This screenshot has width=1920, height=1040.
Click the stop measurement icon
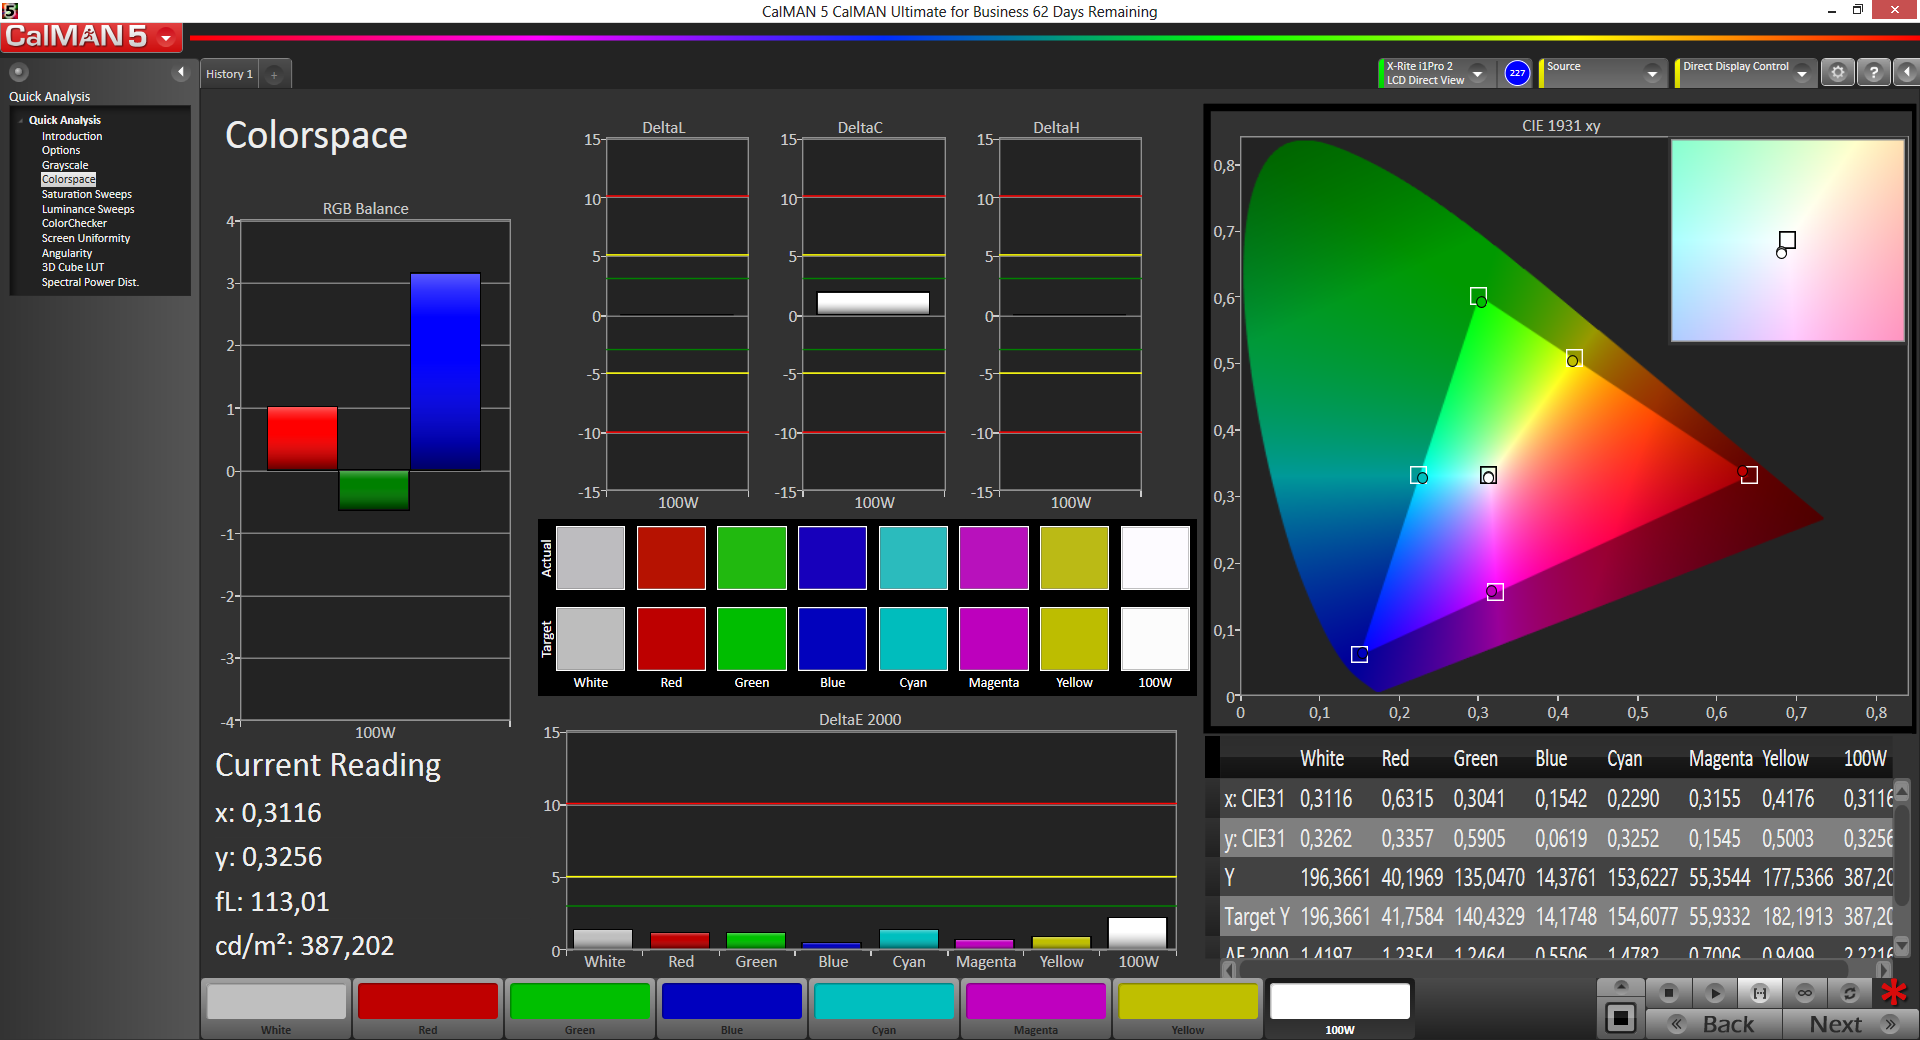click(x=1668, y=993)
